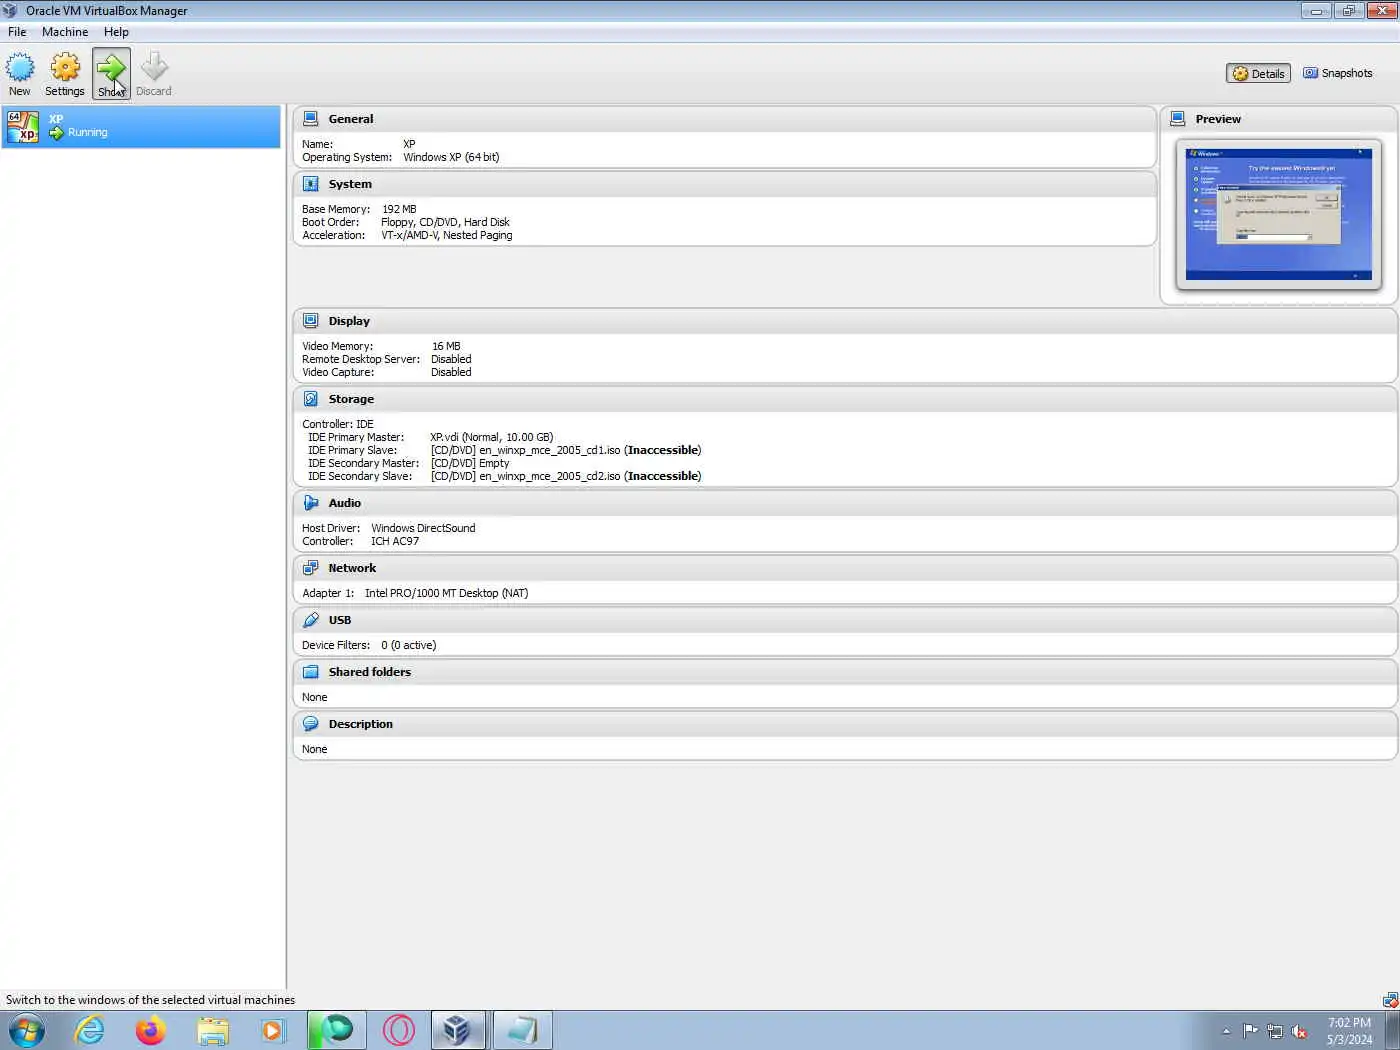This screenshot has height=1050, width=1400.
Task: Click the XP machine OS icon
Action: click(x=22, y=126)
